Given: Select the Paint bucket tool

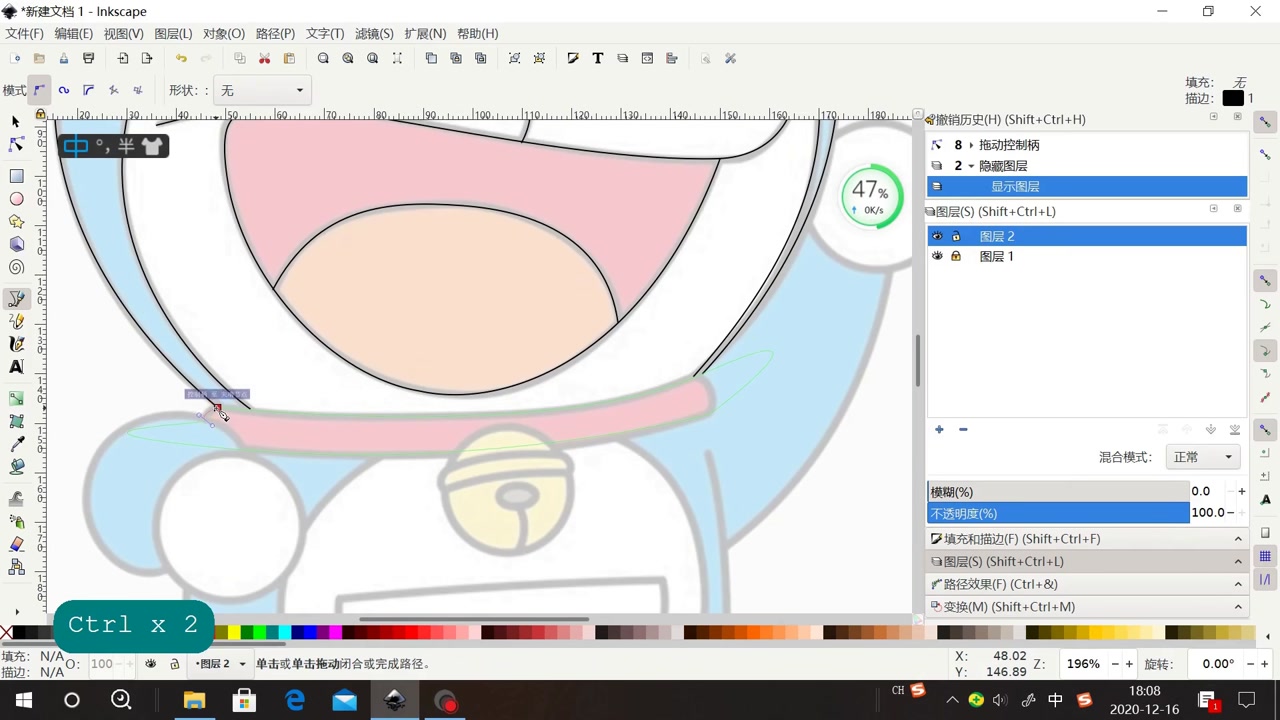Looking at the screenshot, I should [16, 466].
